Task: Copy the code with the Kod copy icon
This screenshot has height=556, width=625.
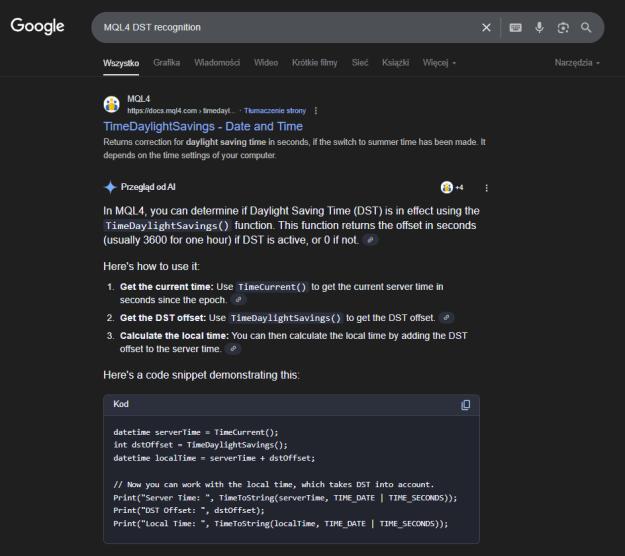Action: [465, 405]
